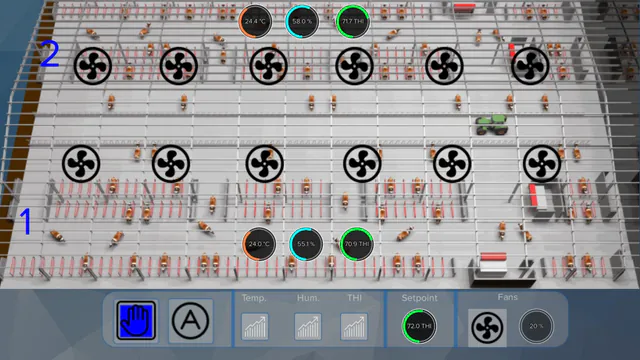The image size is (640, 360).
Task: Toggle the fan icon in Fans panel
Action: coord(487,328)
